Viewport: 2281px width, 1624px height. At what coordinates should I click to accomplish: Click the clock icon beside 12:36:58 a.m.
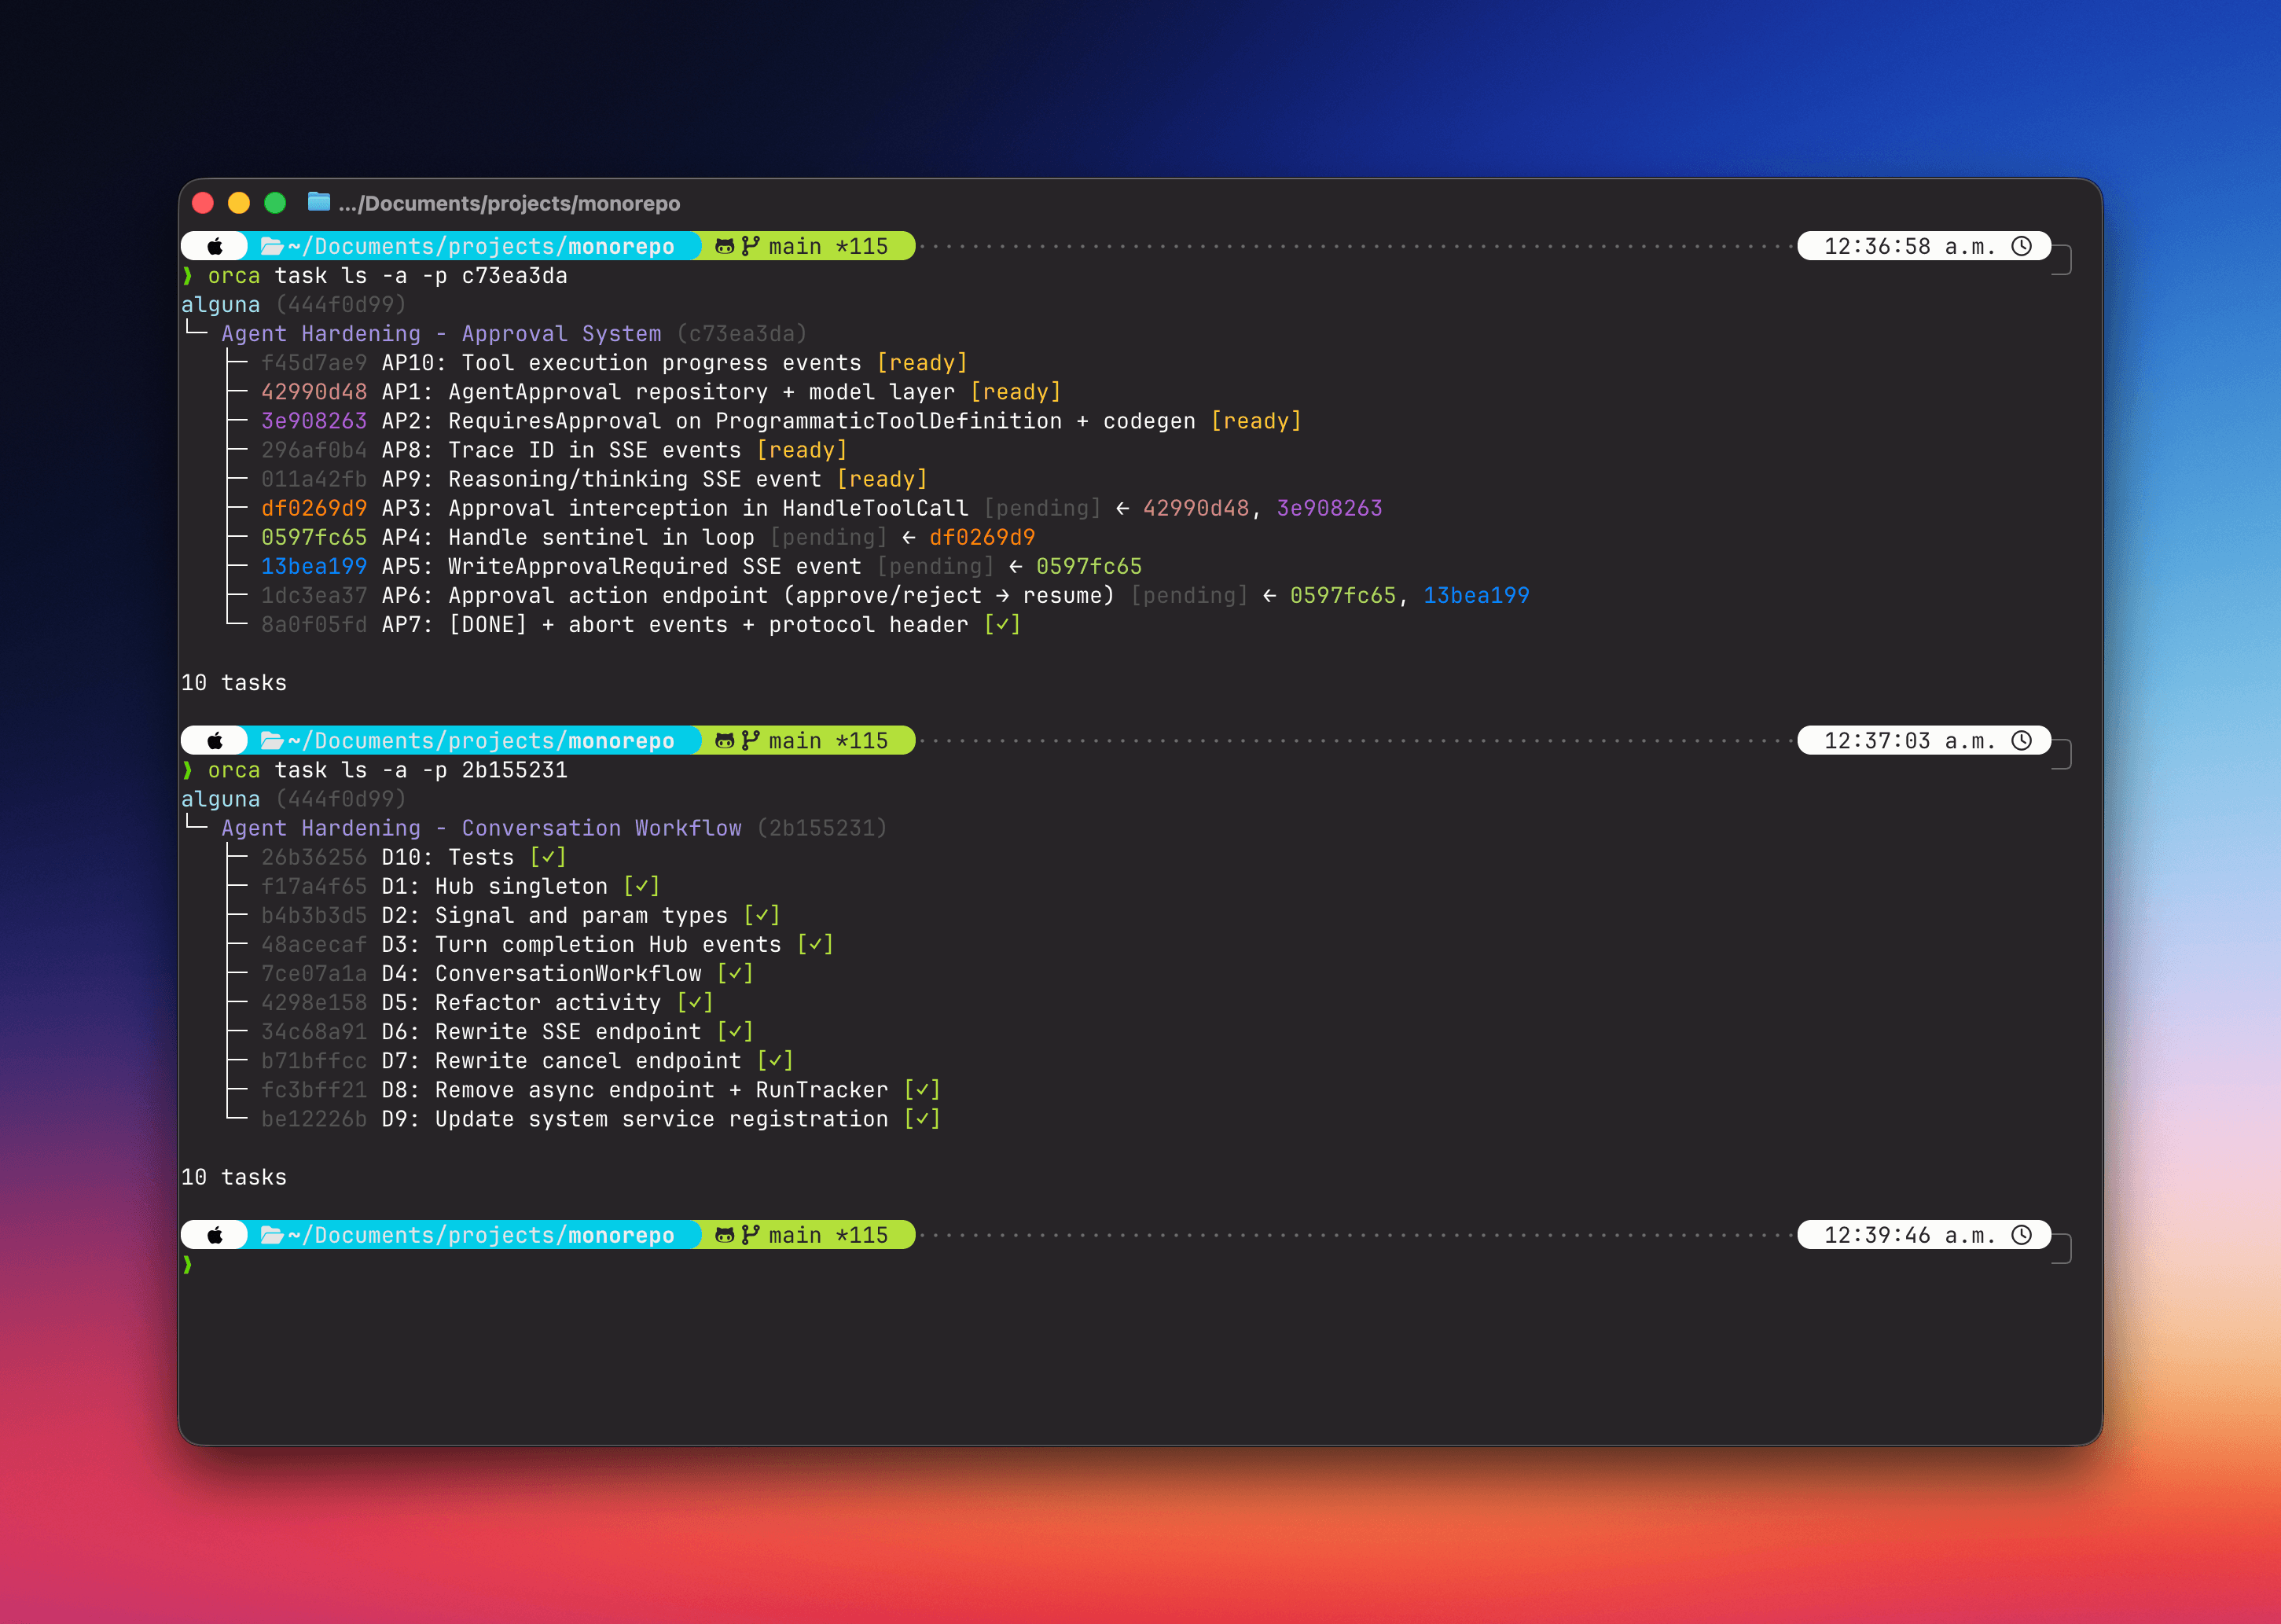[2022, 246]
